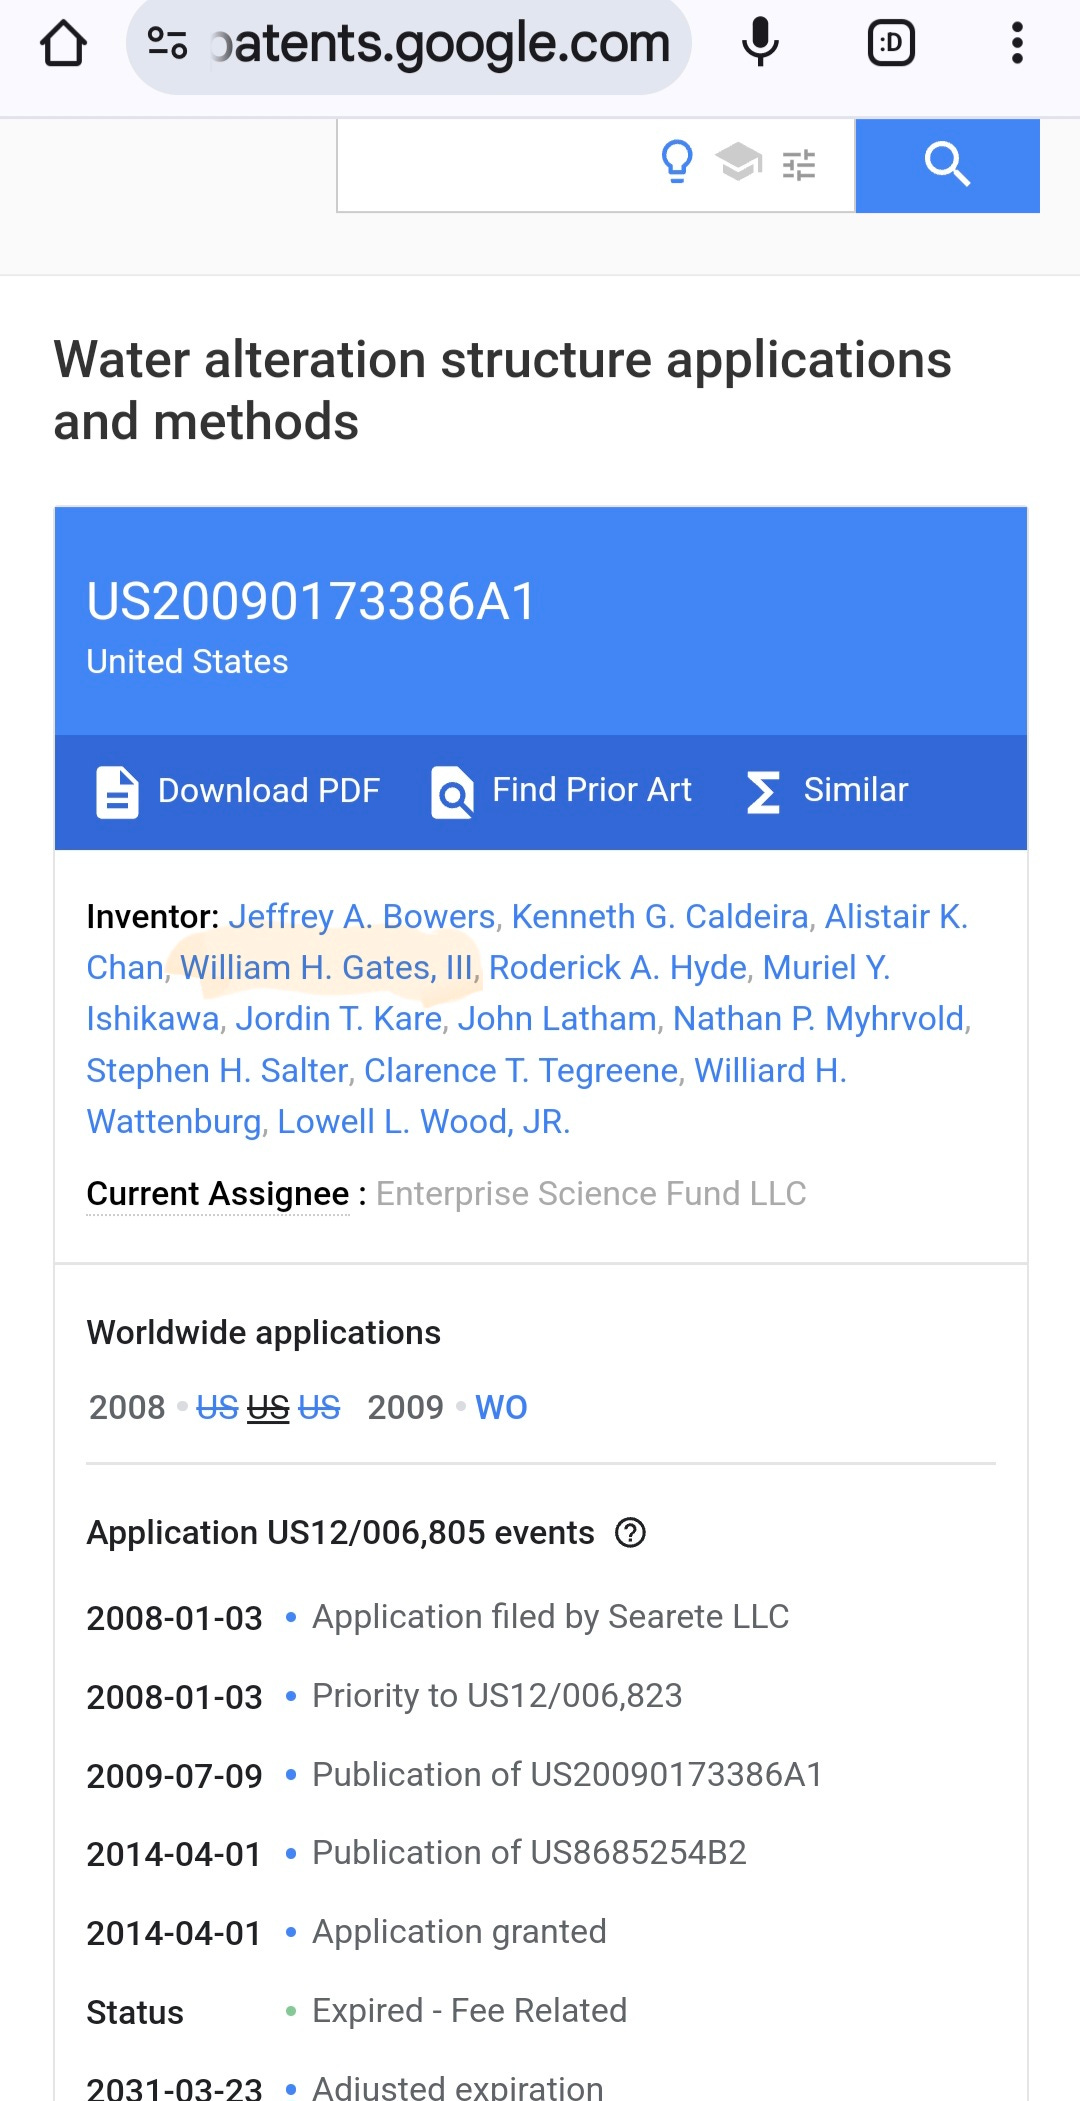Viewport: 1080px width, 2101px height.
Task: Select the underlined black US application
Action: click(x=268, y=1407)
